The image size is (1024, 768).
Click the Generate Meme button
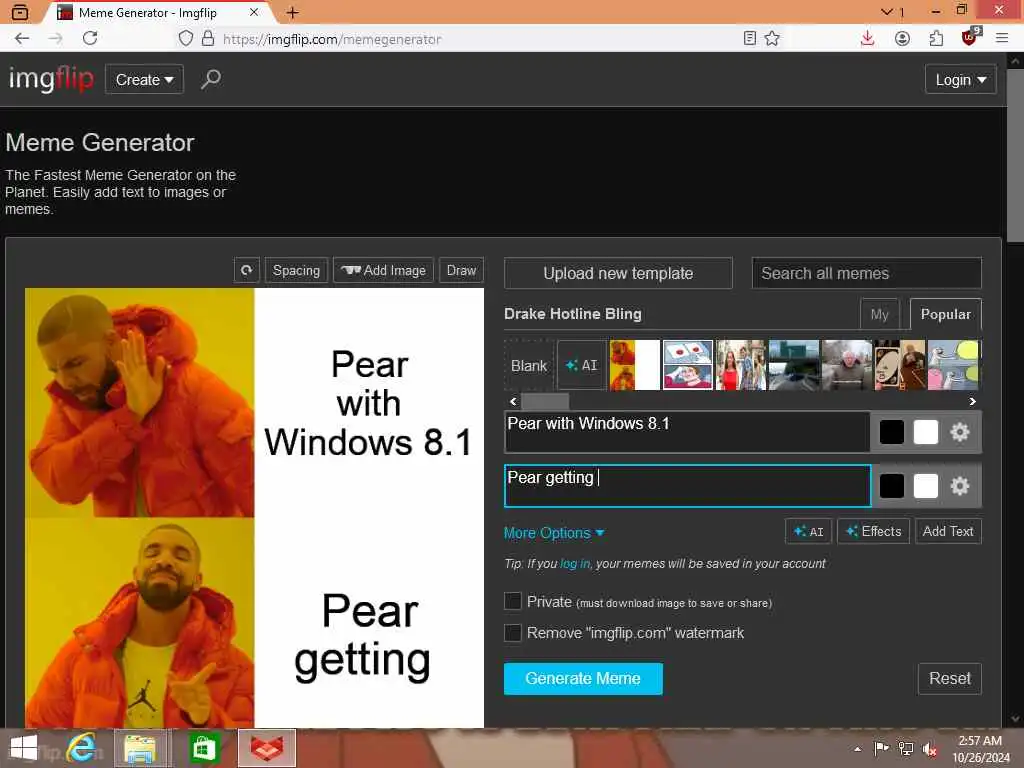[583, 679]
